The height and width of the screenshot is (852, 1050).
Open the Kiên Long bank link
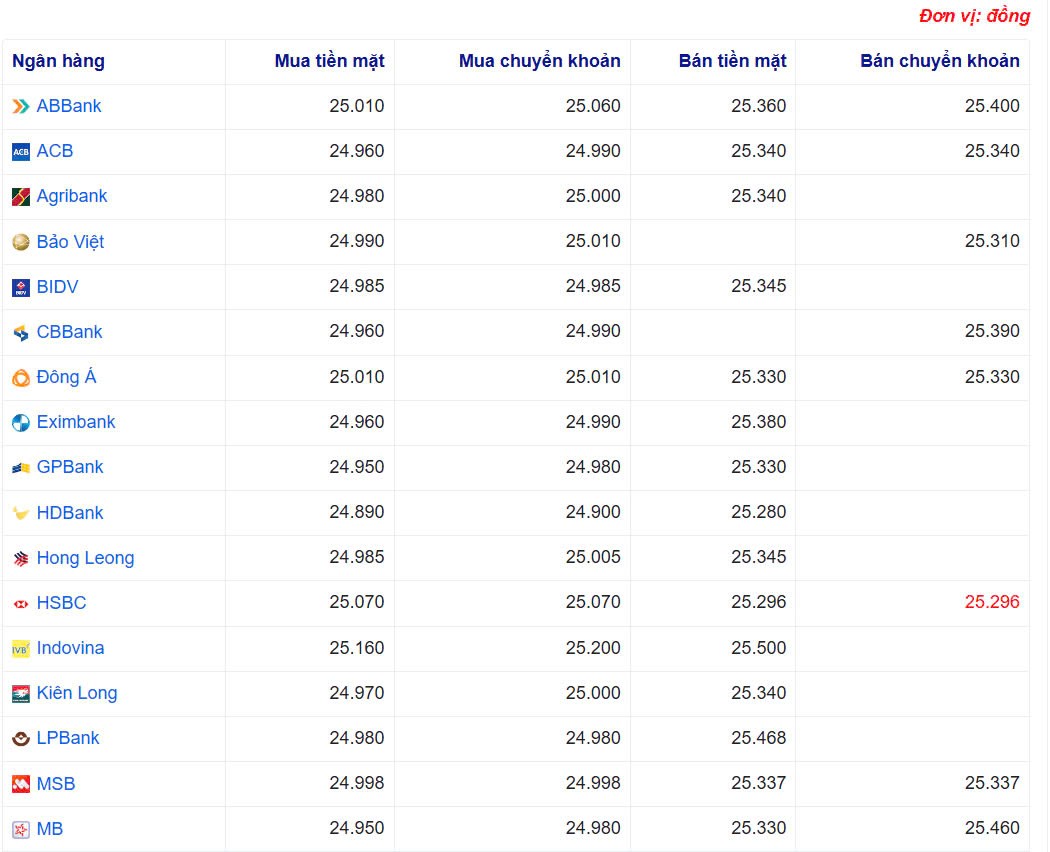[77, 693]
